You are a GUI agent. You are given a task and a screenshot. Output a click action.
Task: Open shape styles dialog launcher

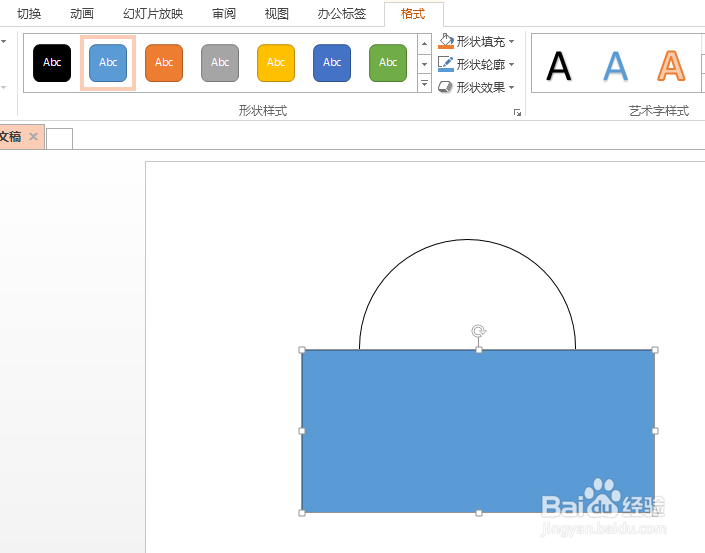pyautogui.click(x=517, y=112)
